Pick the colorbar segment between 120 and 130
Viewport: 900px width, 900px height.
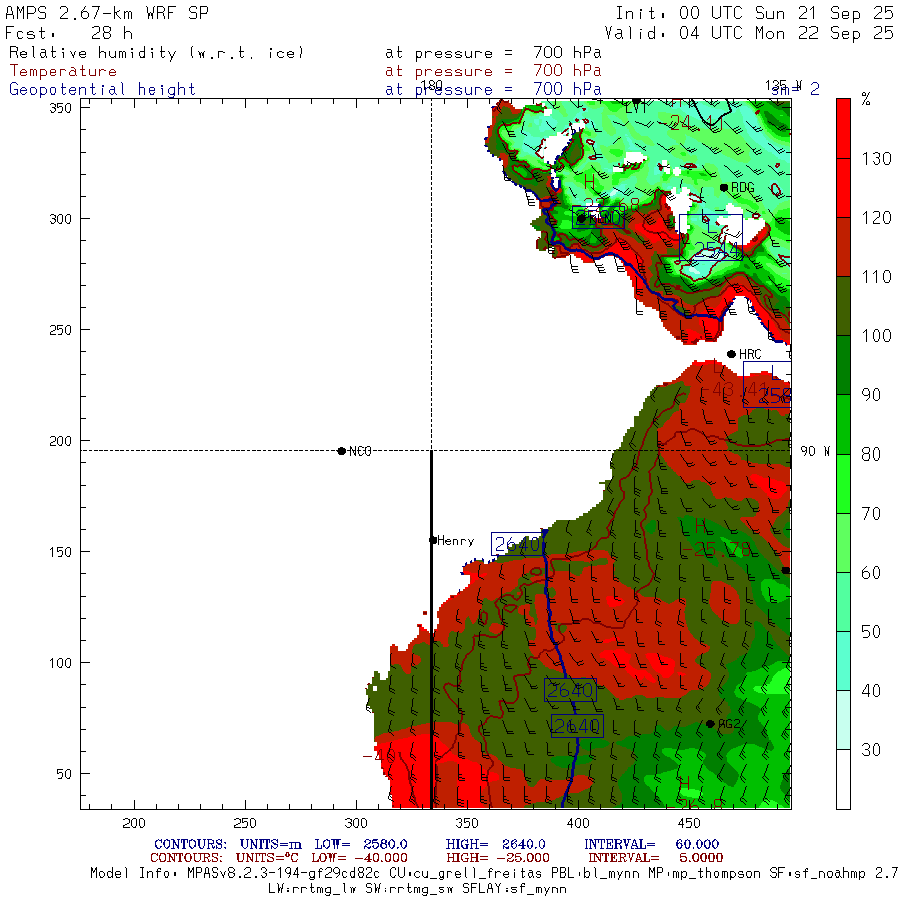coord(843,188)
